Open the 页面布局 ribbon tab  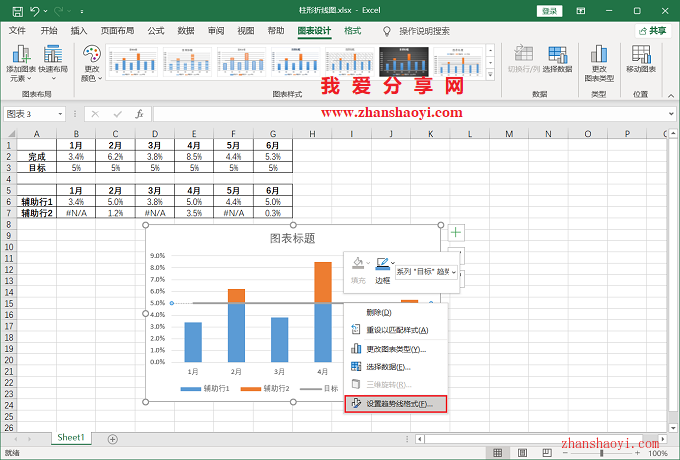pyautogui.click(x=117, y=31)
